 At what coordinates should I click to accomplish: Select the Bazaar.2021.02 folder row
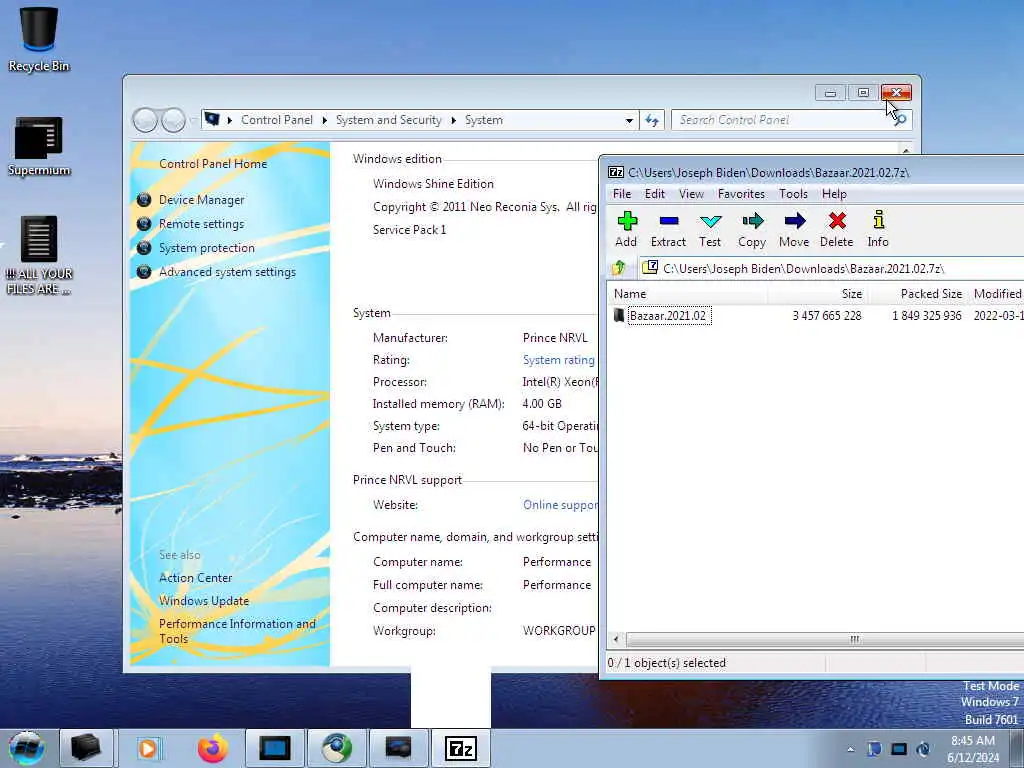click(x=816, y=316)
